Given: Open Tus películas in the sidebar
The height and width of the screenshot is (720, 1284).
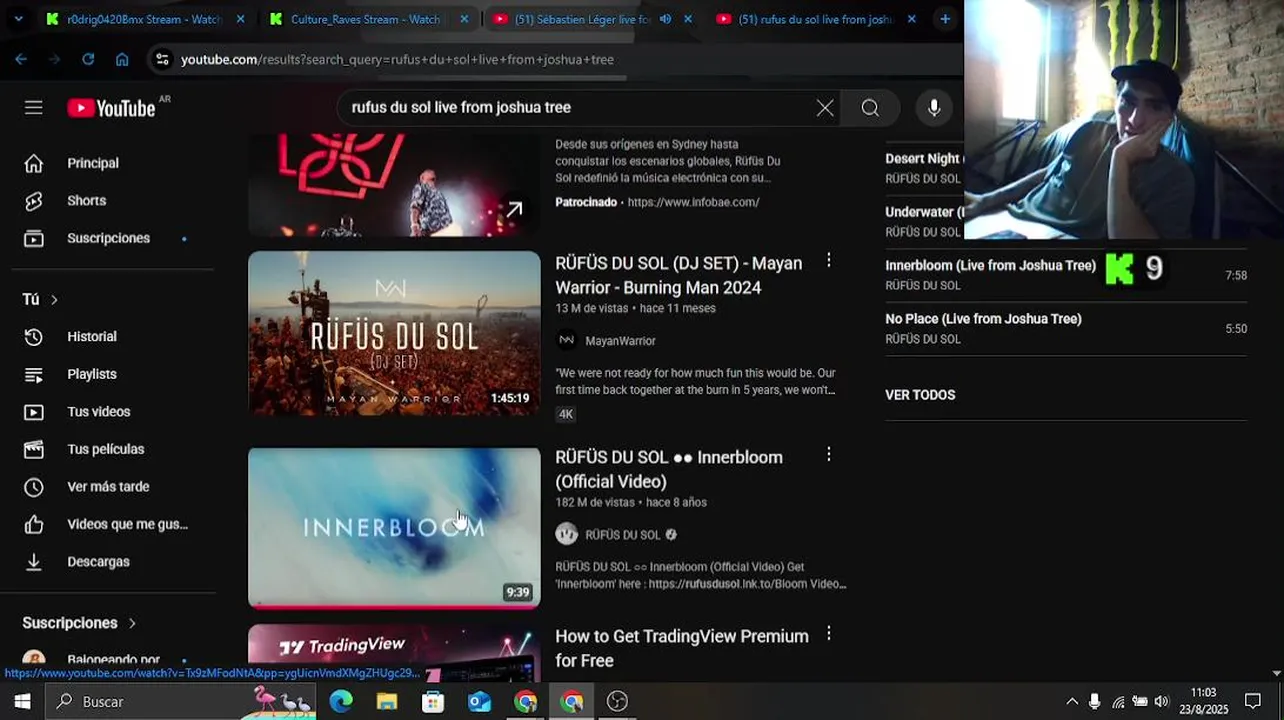Looking at the screenshot, I should coord(107,449).
